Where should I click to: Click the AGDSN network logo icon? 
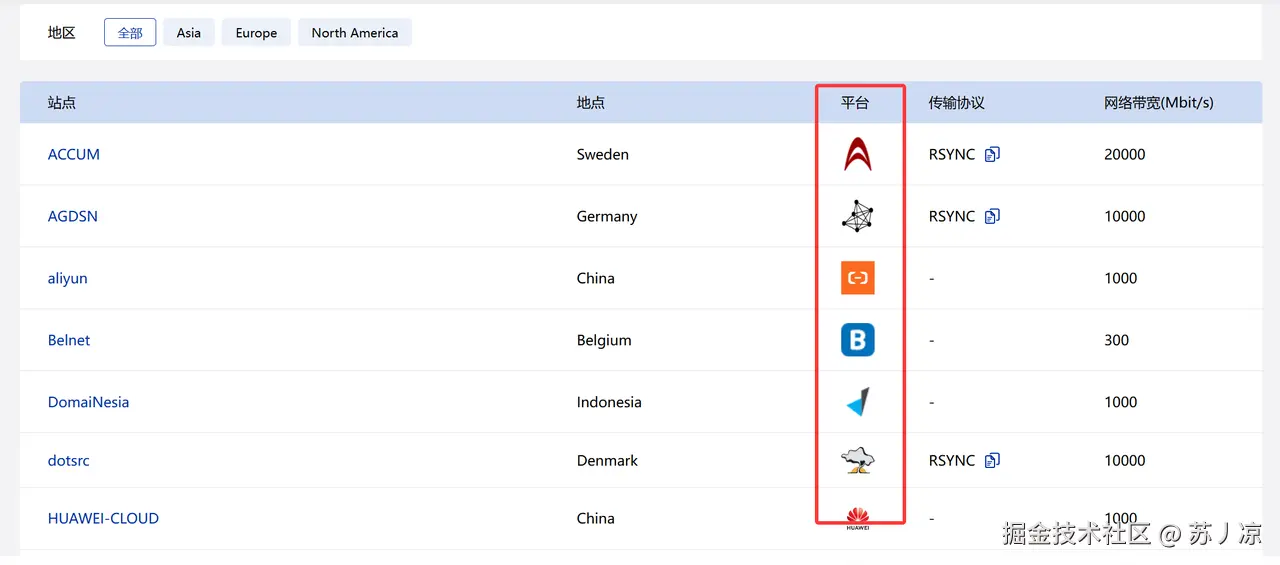tap(858, 216)
